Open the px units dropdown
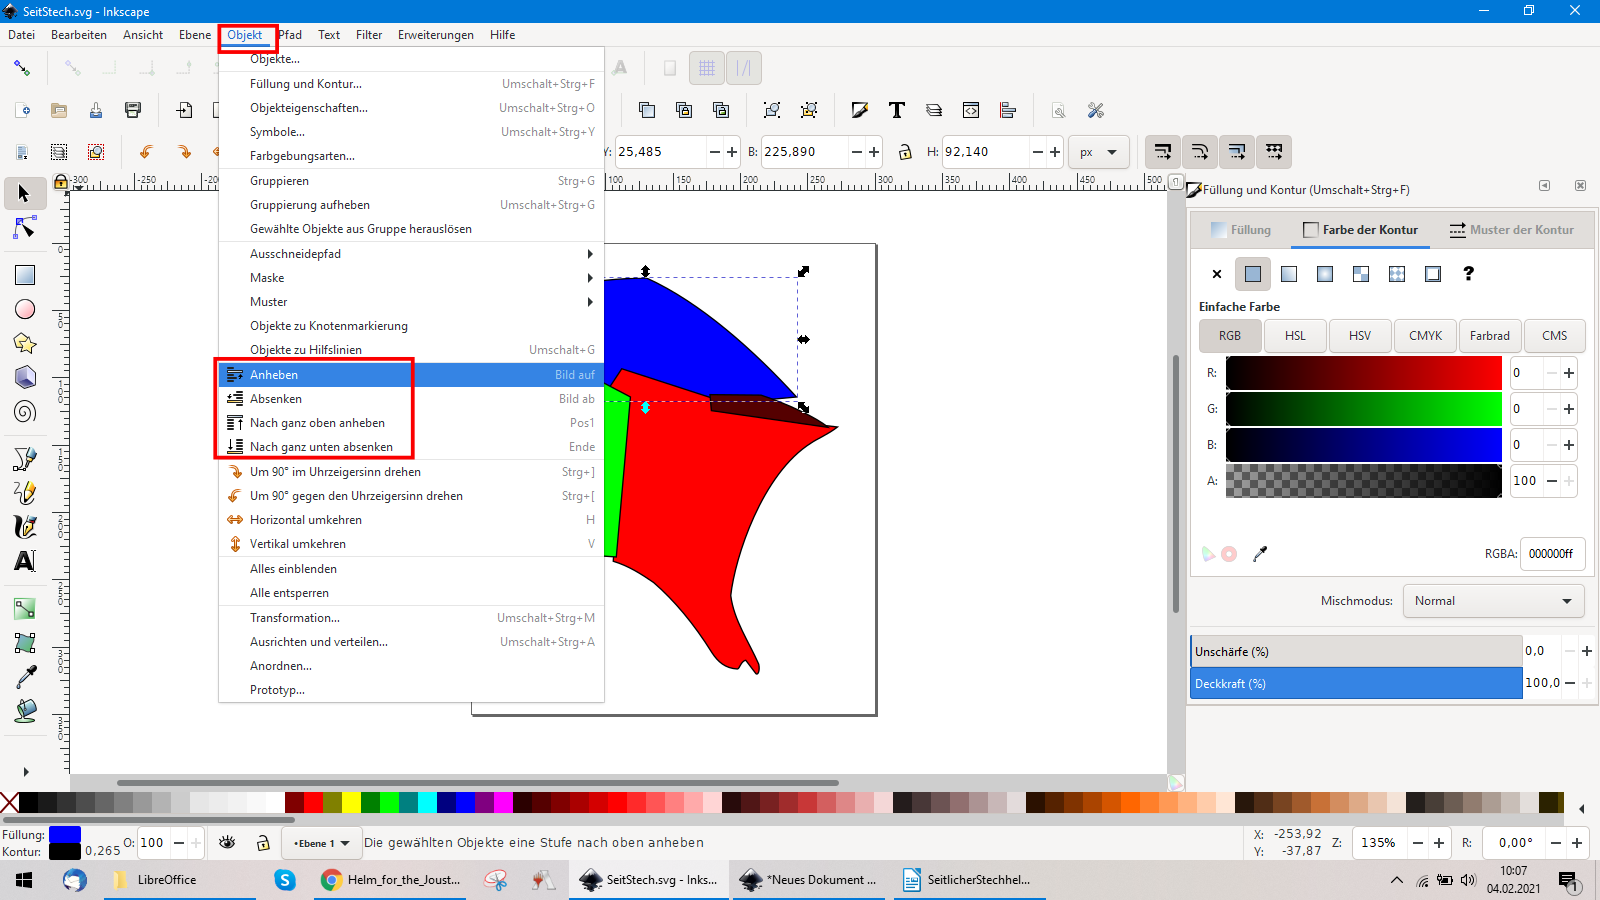Viewport: 1600px width, 900px height. (1098, 152)
